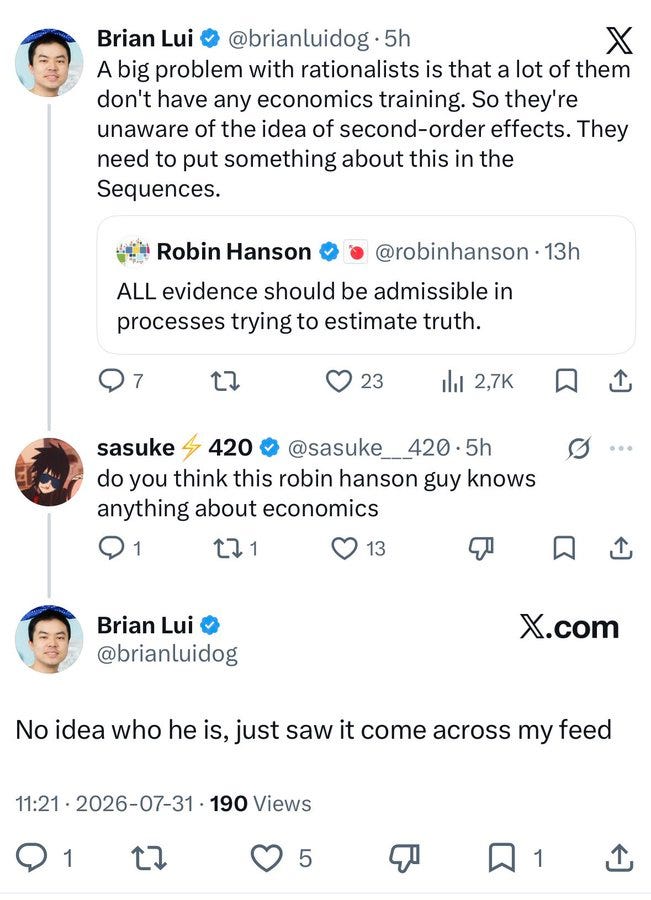Reply to Brian Lui's first tweet
The width and height of the screenshot is (651, 900).
pos(121,381)
